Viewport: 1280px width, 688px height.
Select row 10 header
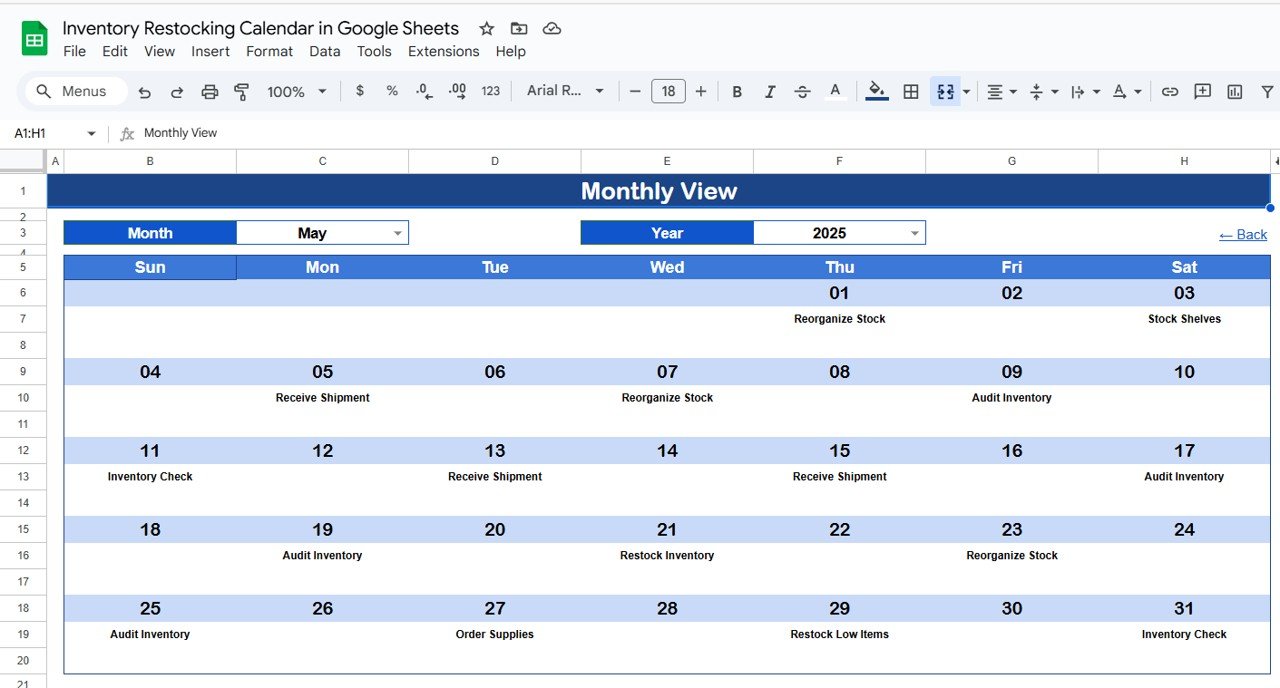23,398
